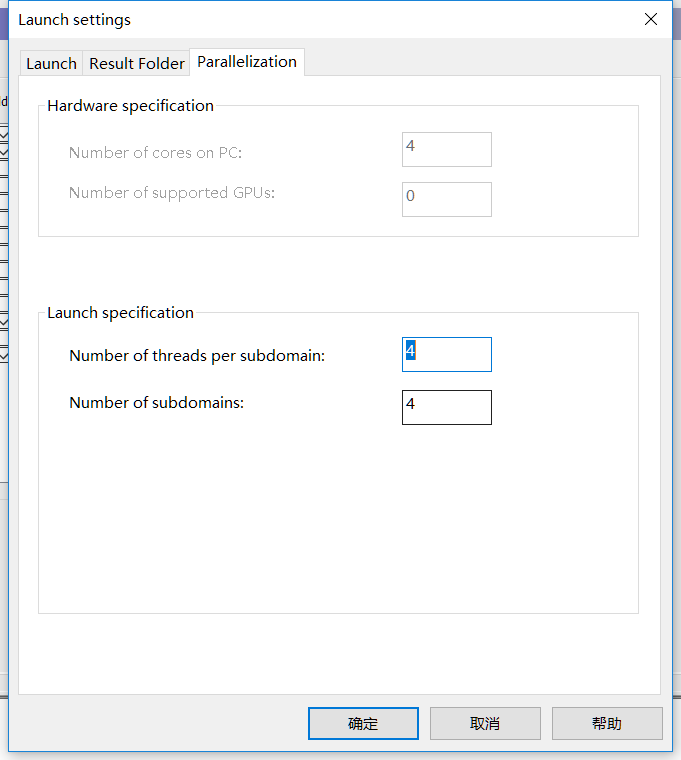
Task: Cancel the dialog with 取消 button
Action: (x=485, y=723)
